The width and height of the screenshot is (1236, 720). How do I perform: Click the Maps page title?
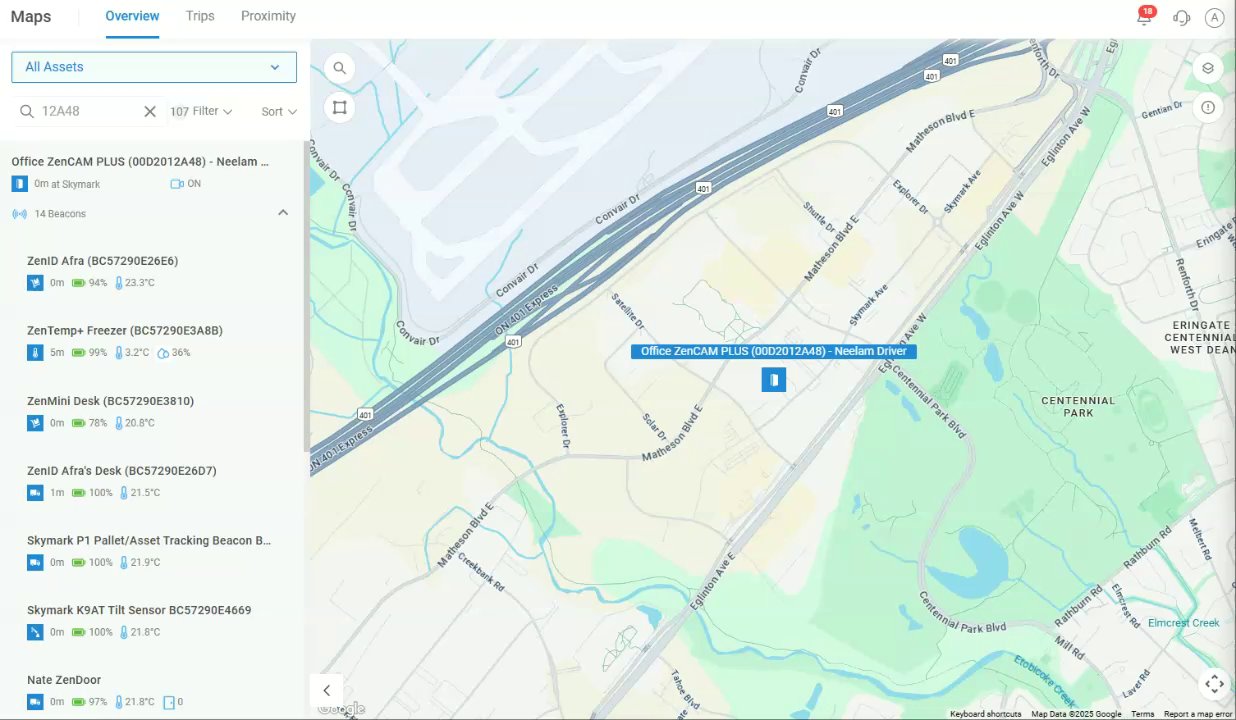tap(31, 16)
